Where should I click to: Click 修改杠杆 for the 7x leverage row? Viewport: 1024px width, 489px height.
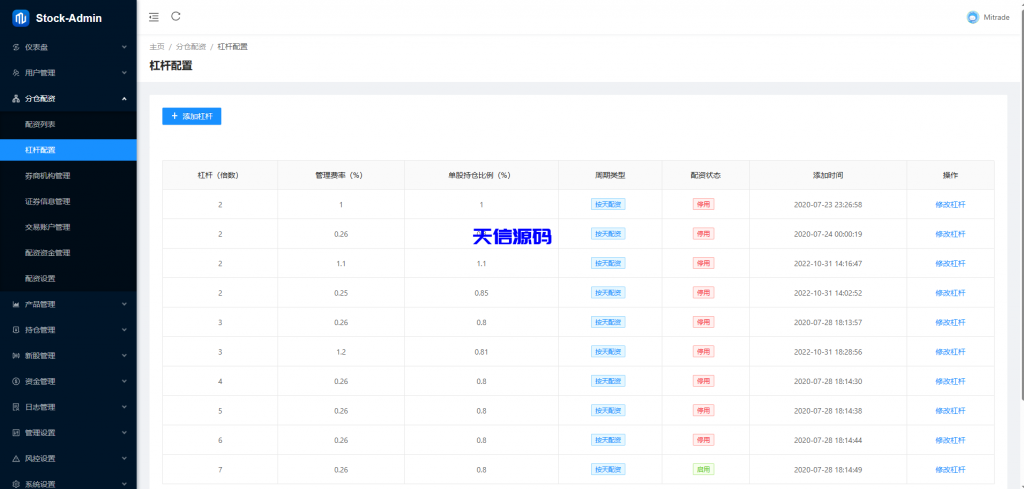pos(950,469)
